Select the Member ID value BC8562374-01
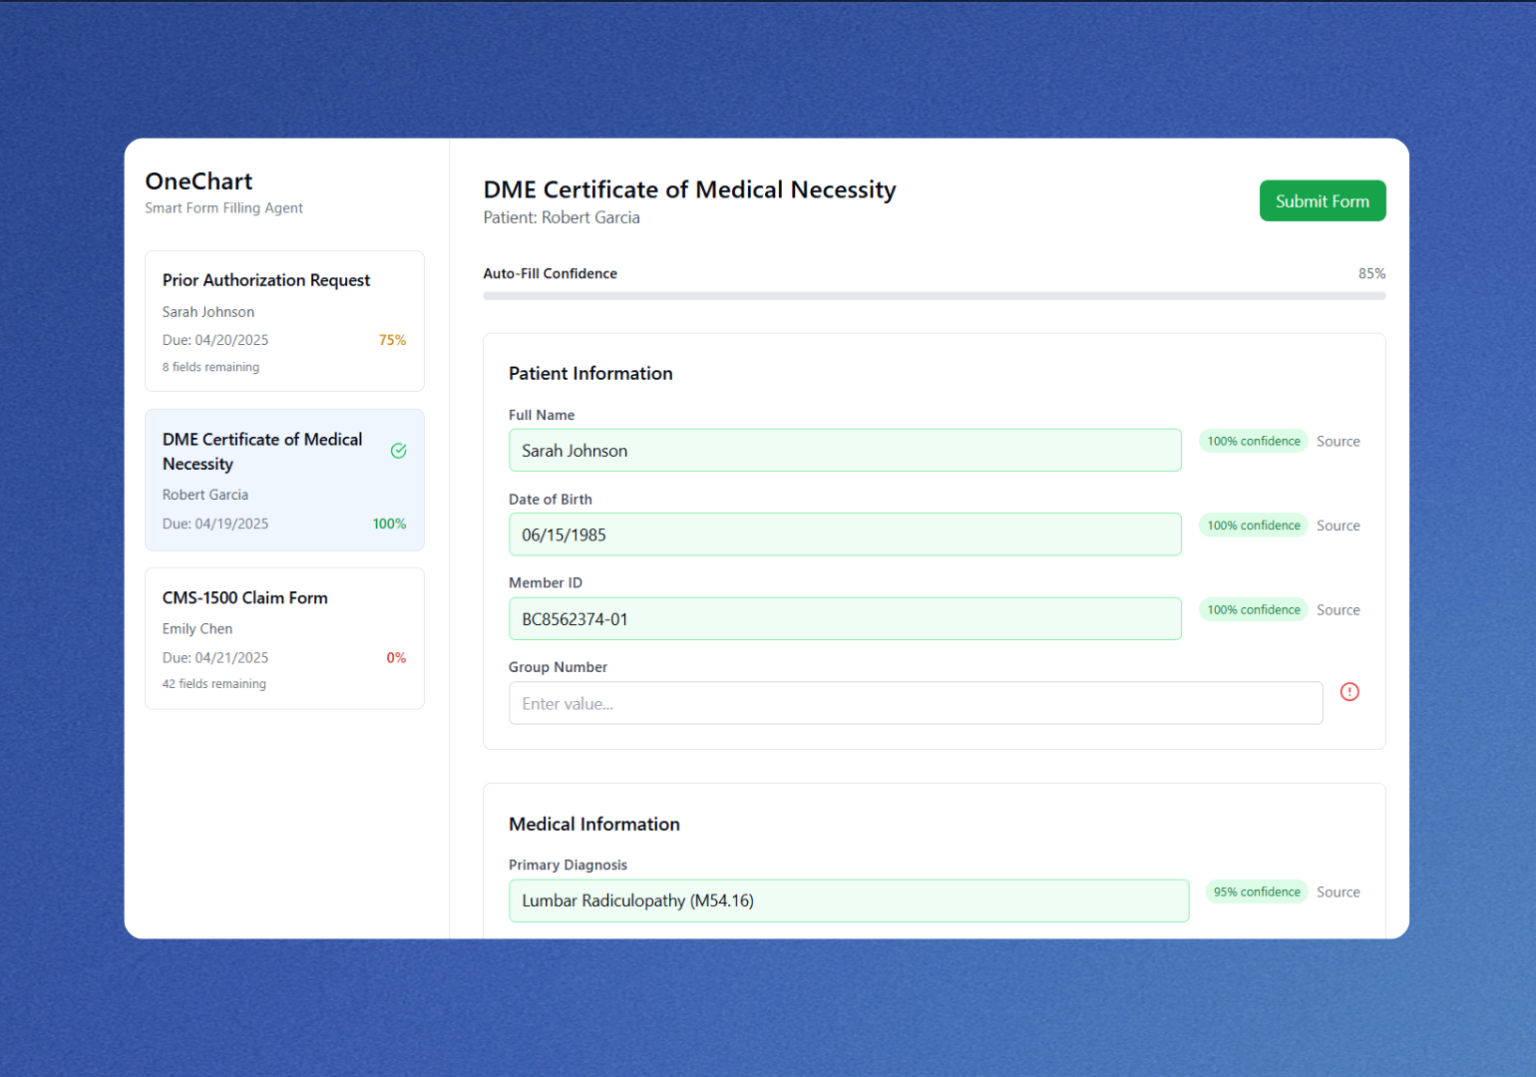Image resolution: width=1536 pixels, height=1077 pixels. pyautogui.click(x=845, y=618)
